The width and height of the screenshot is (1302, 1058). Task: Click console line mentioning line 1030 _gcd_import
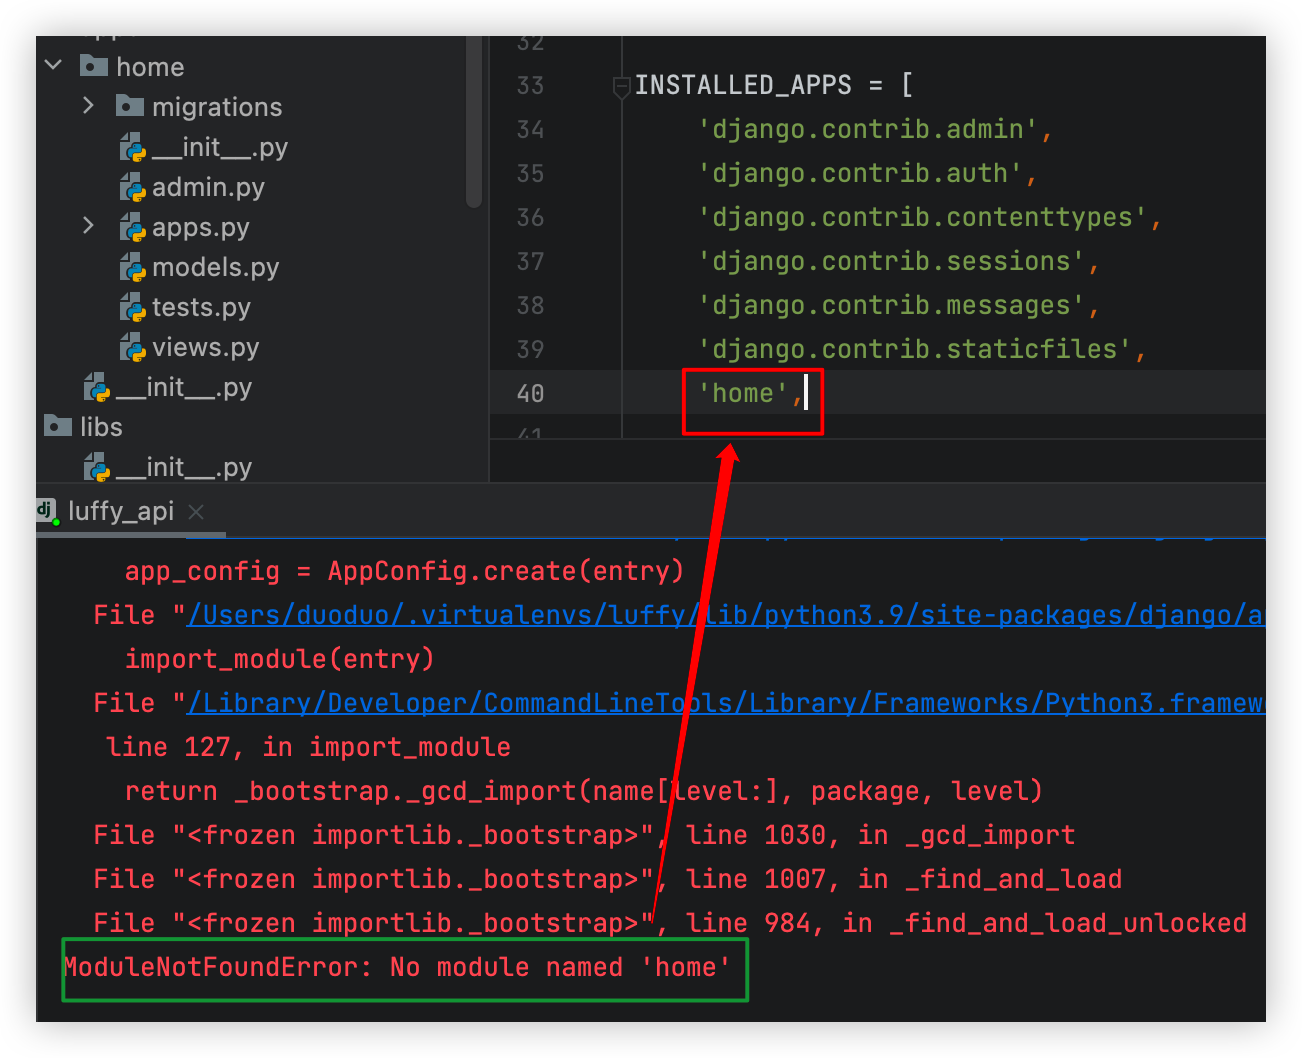click(584, 836)
